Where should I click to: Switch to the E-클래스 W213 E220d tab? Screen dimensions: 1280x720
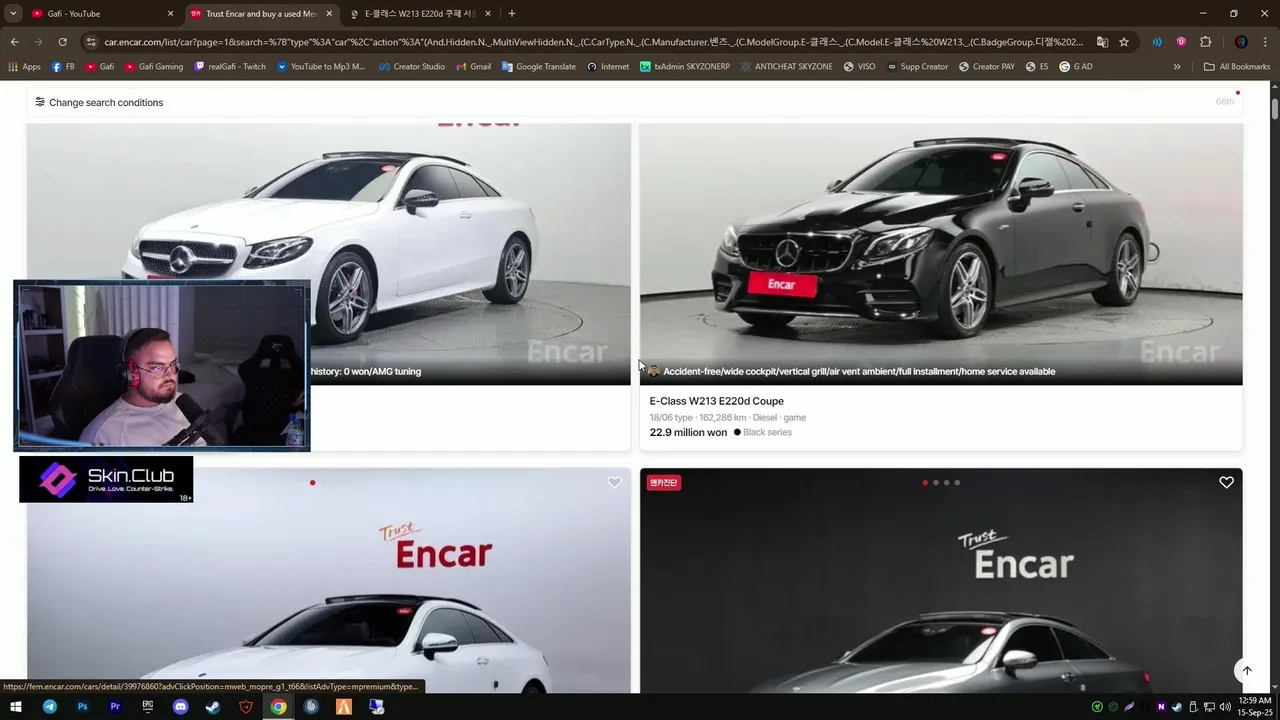[418, 14]
